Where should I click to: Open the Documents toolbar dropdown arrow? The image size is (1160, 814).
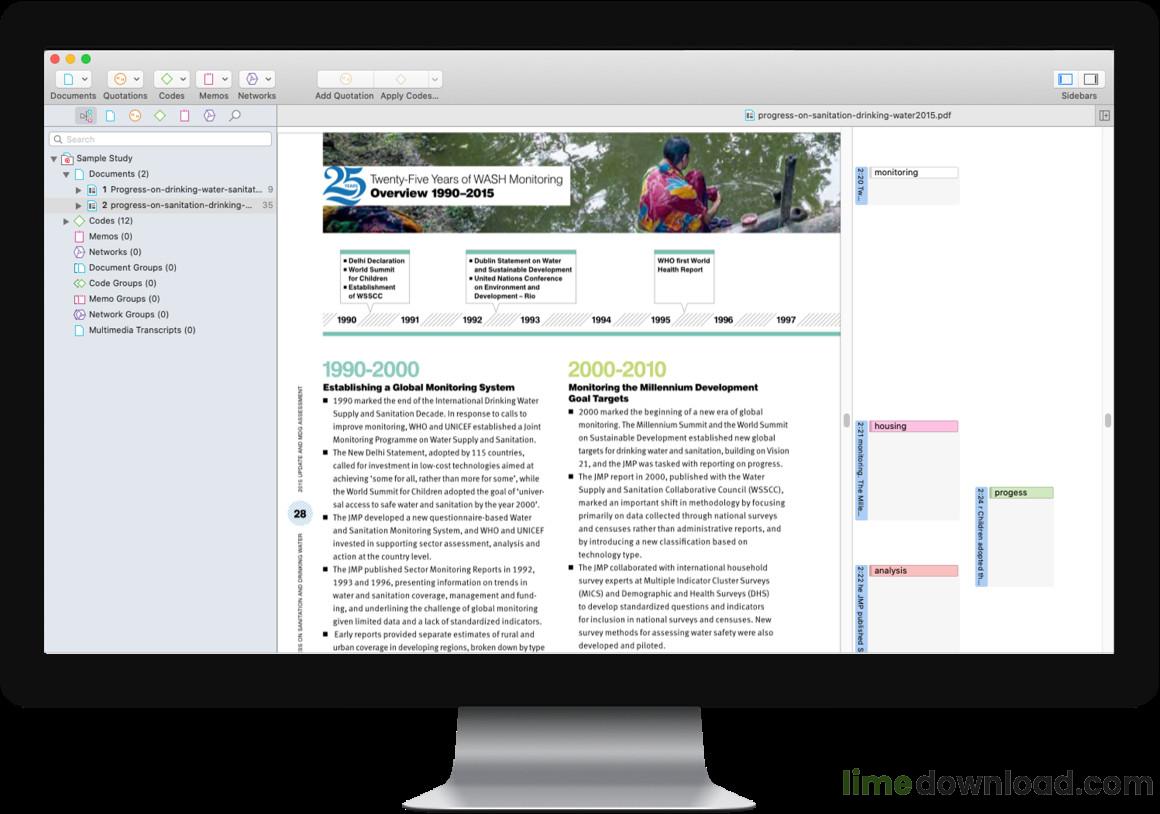[x=84, y=79]
